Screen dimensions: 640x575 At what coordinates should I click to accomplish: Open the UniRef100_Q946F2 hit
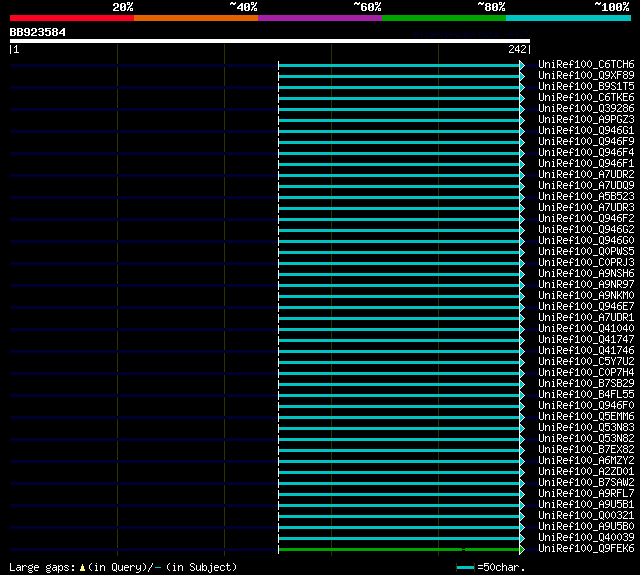tap(586, 219)
